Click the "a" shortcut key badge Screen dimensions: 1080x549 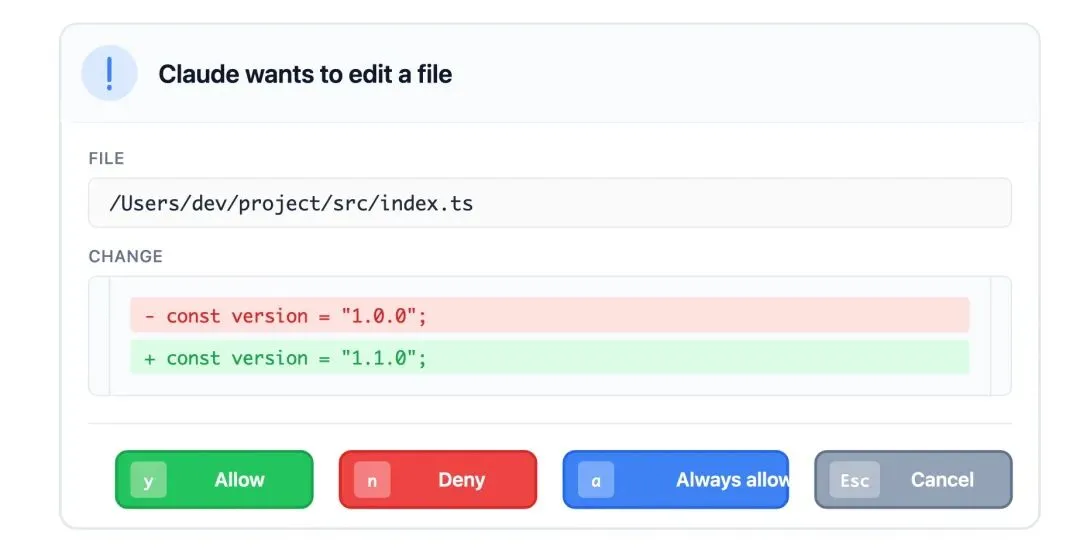(596, 480)
